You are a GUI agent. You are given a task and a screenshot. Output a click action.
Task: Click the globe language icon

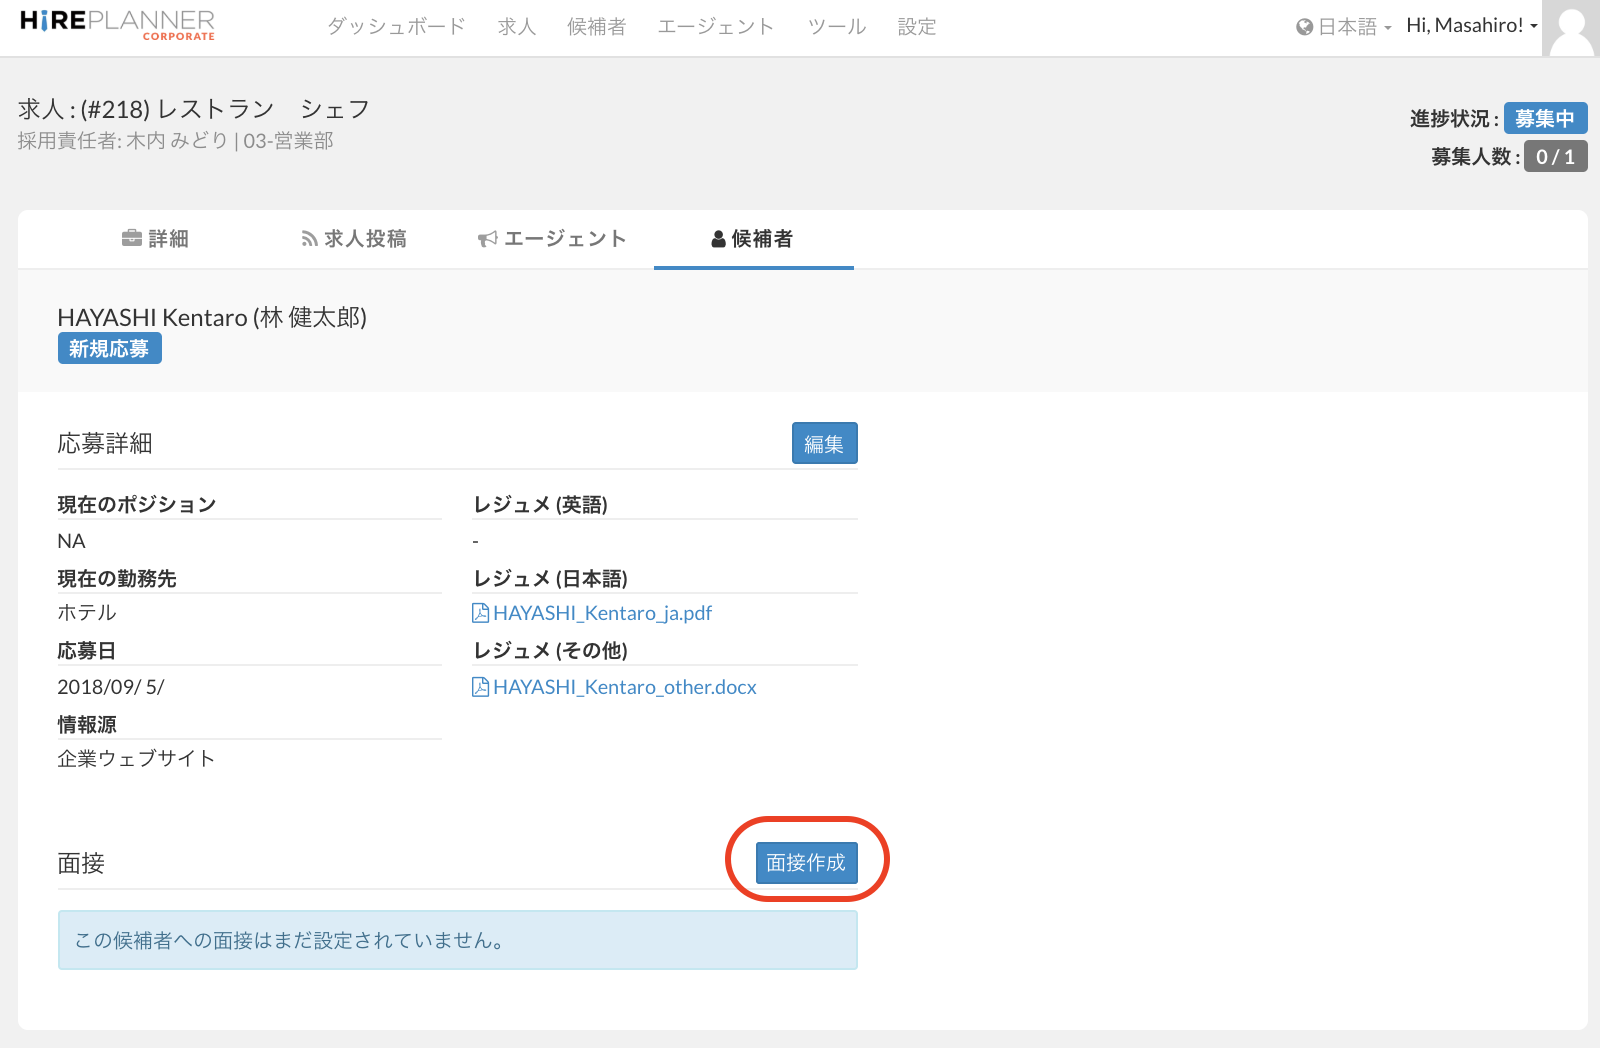1304,27
